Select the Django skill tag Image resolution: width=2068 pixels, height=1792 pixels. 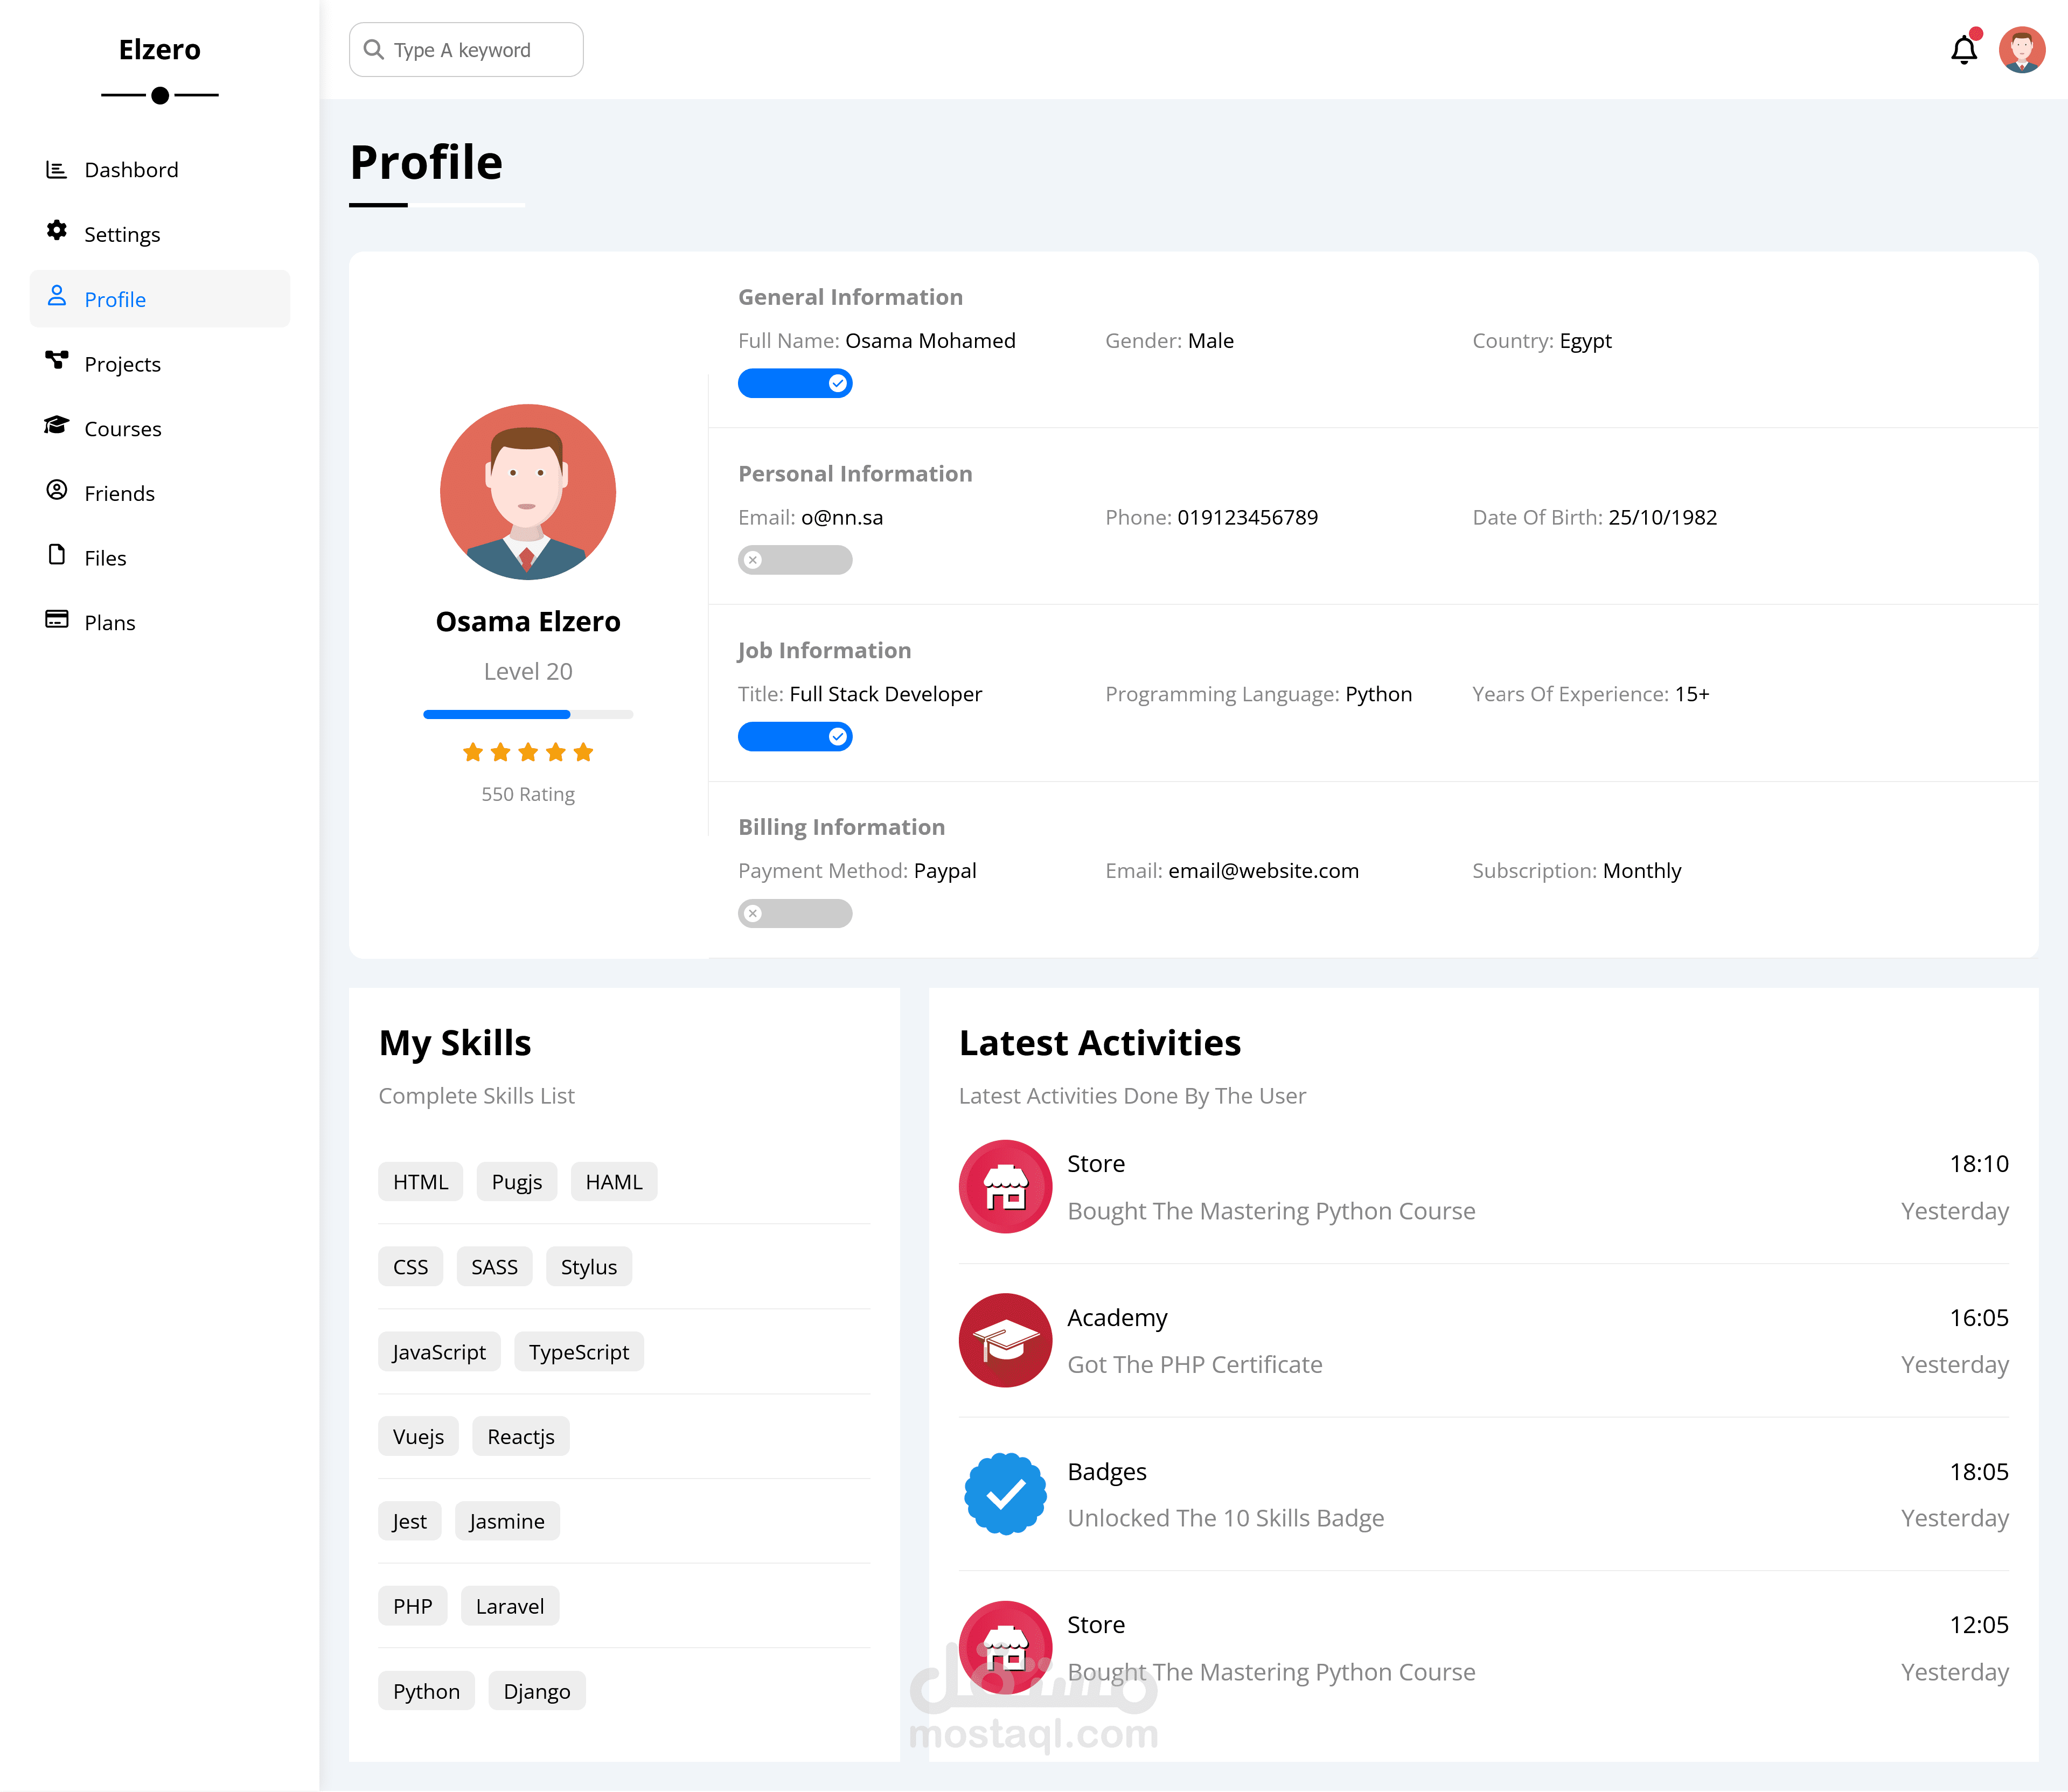[x=537, y=1691]
